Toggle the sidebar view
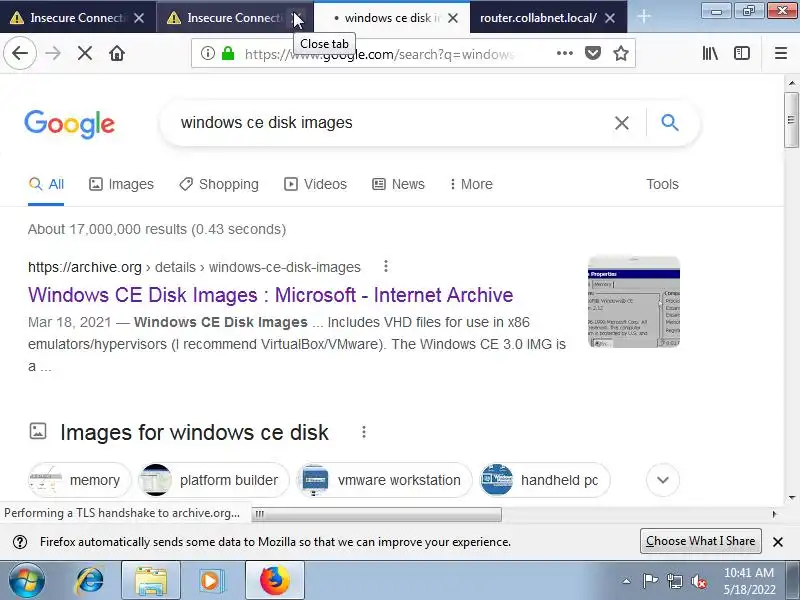The width and height of the screenshot is (800, 600). point(741,53)
